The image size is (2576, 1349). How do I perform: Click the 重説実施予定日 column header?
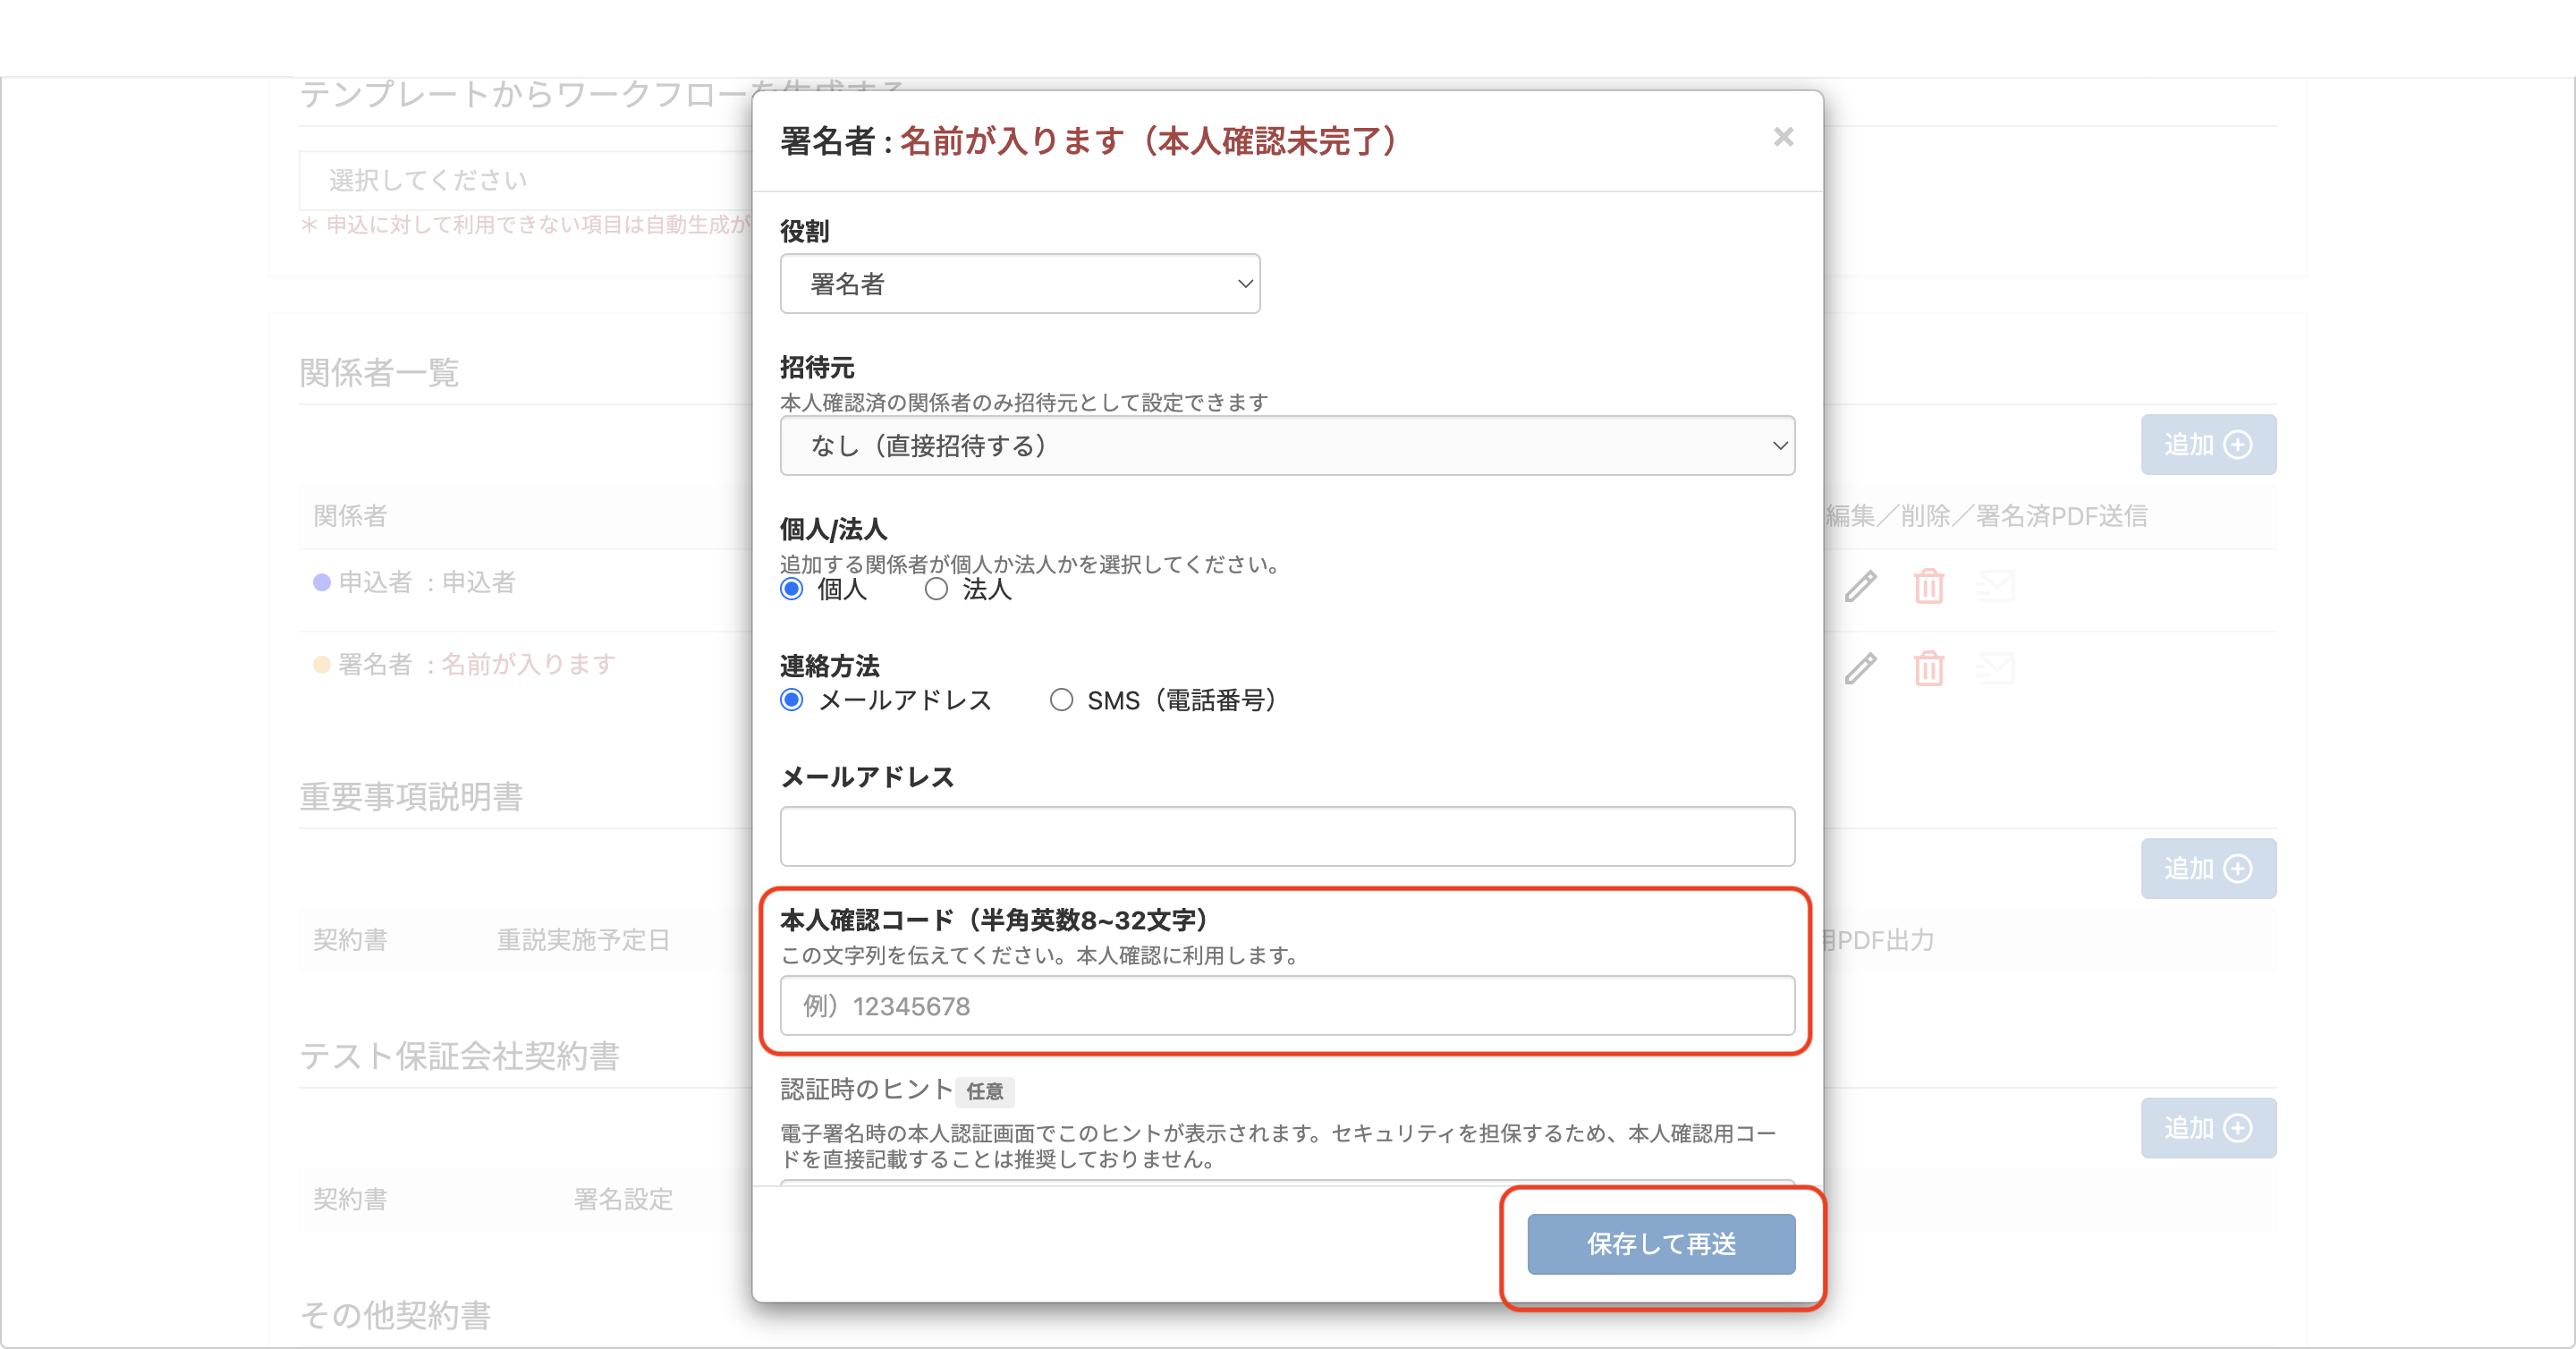point(583,940)
